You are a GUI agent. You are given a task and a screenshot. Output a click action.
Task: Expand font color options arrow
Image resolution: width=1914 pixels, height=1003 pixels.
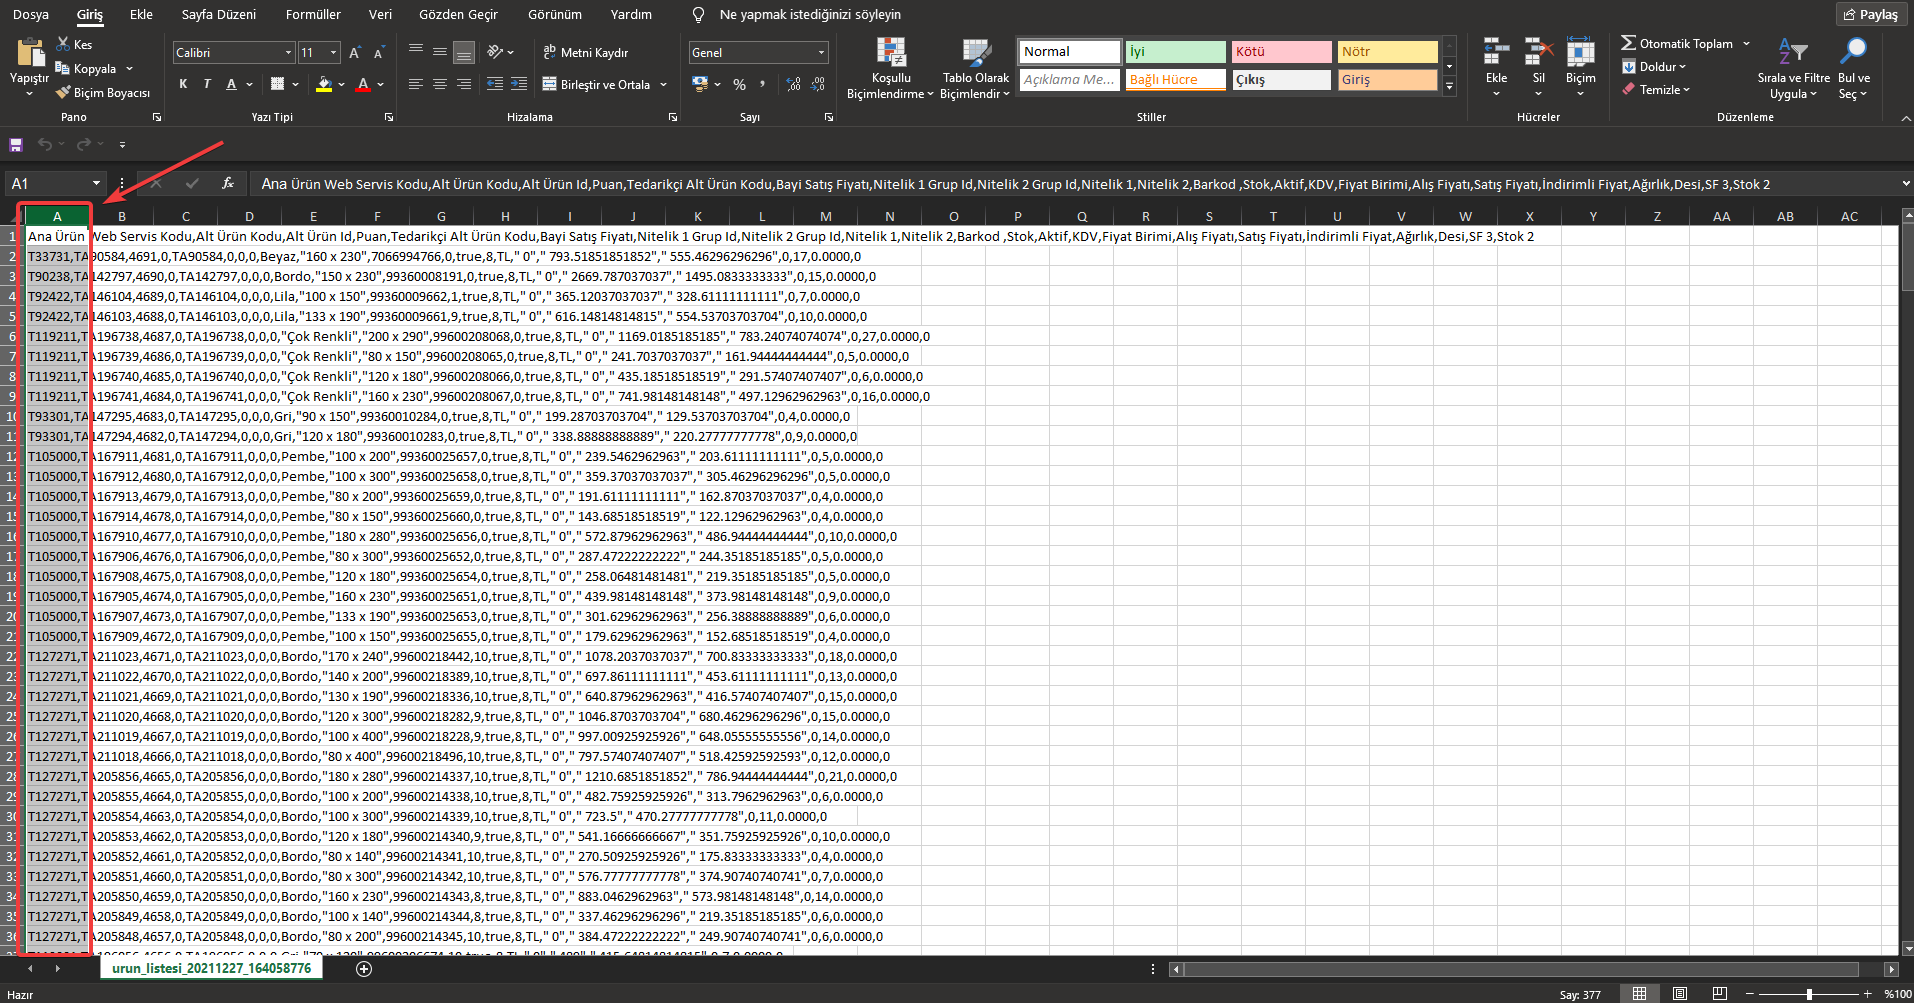[381, 84]
